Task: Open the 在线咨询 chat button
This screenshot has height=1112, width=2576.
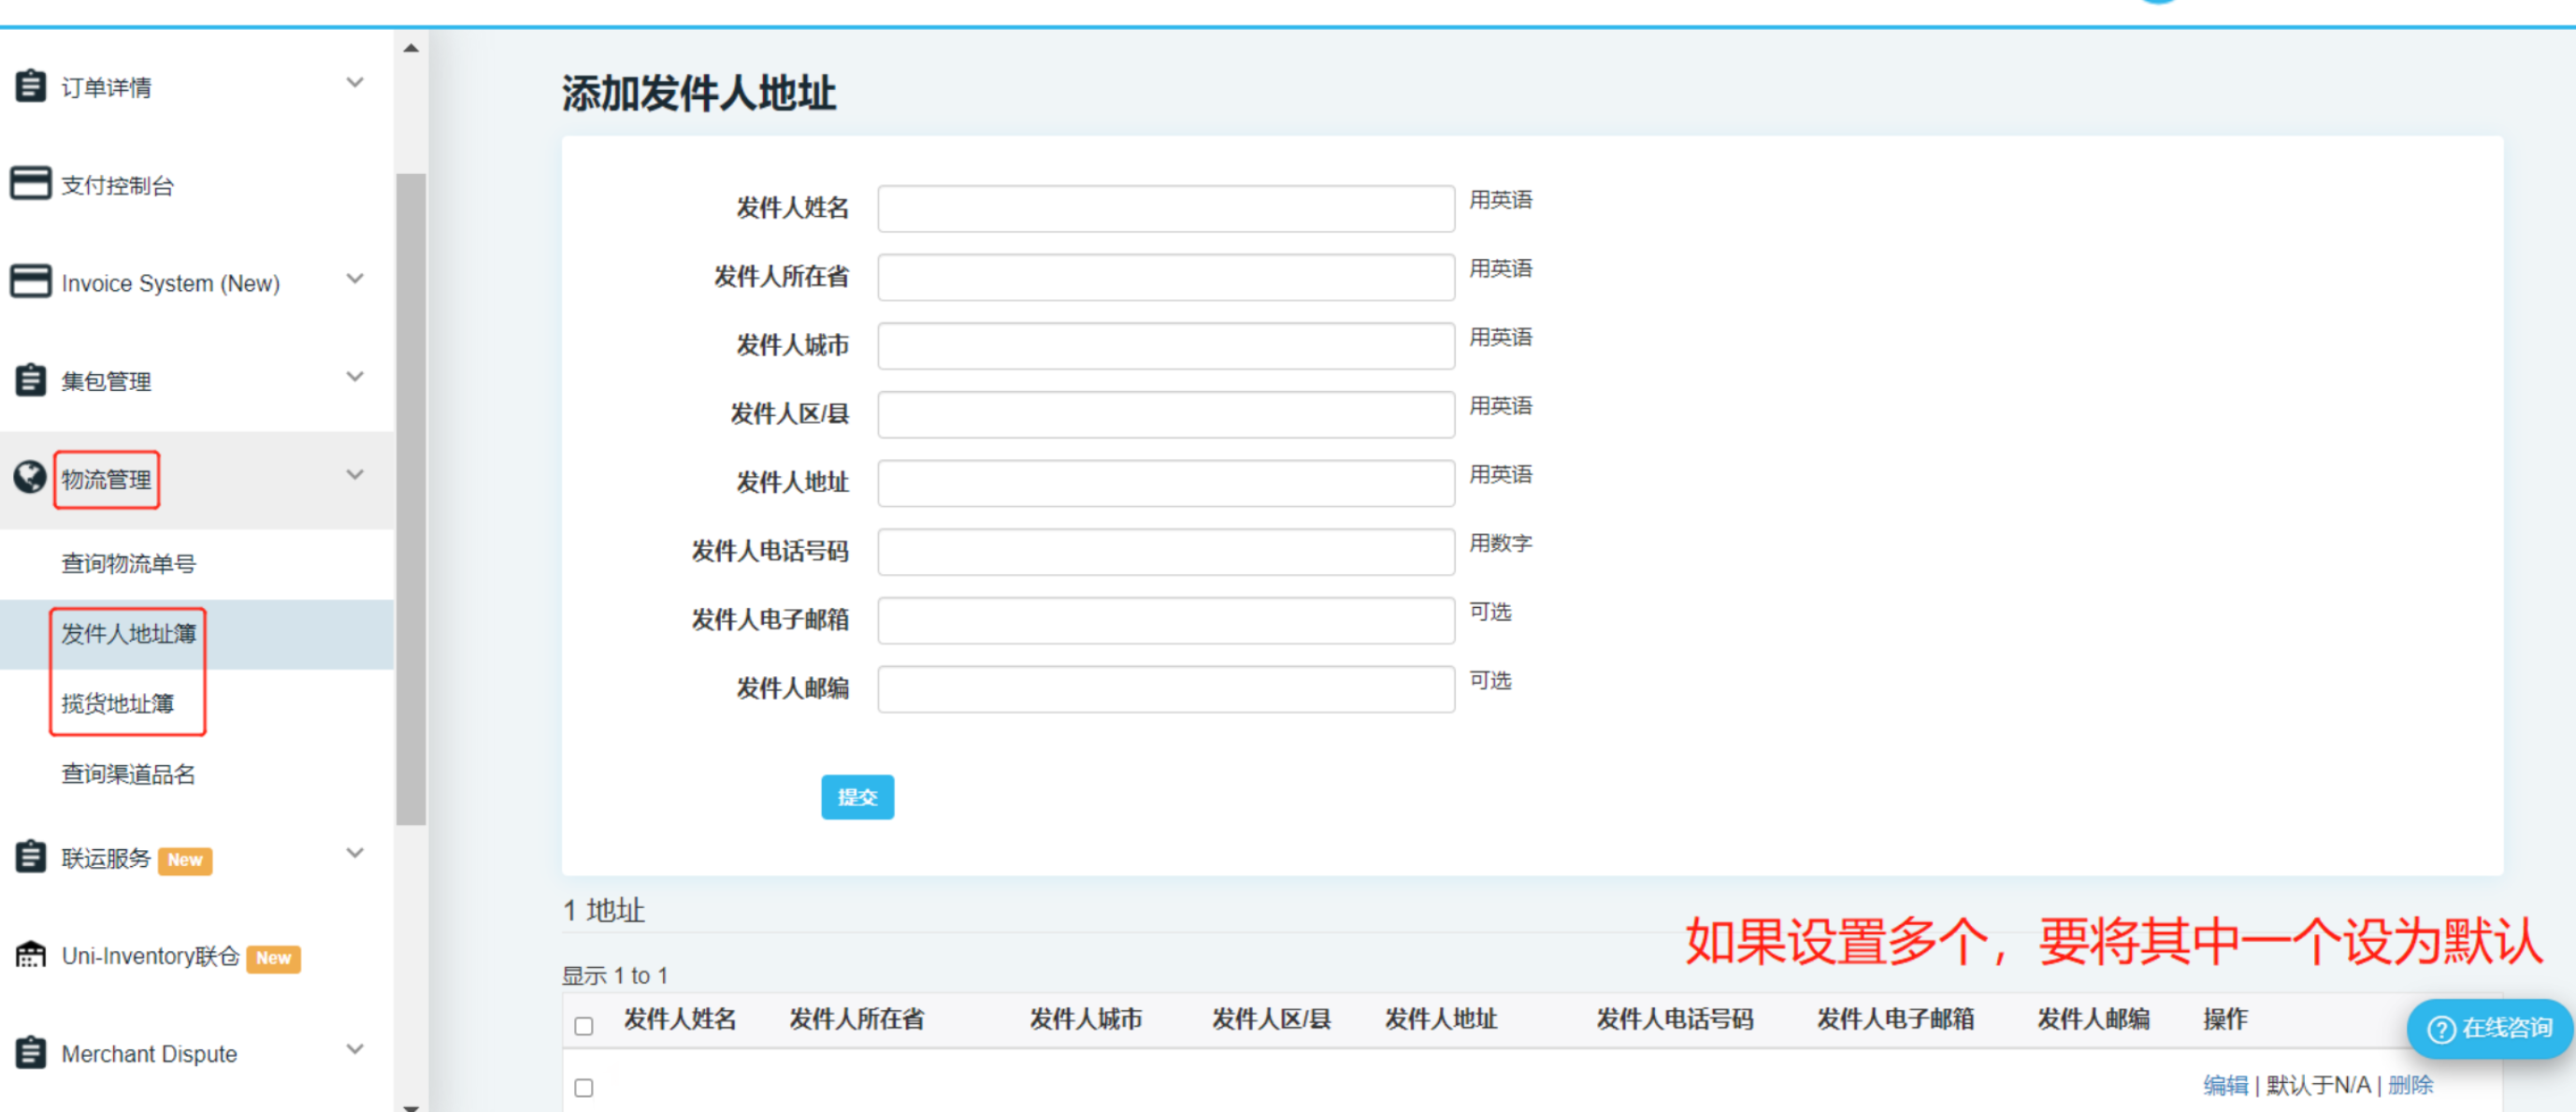Action: point(2488,1028)
